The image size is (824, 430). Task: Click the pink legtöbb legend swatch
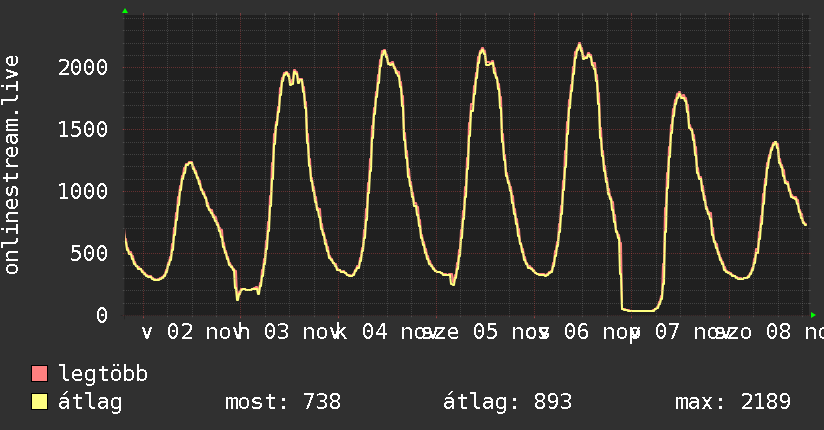40,374
